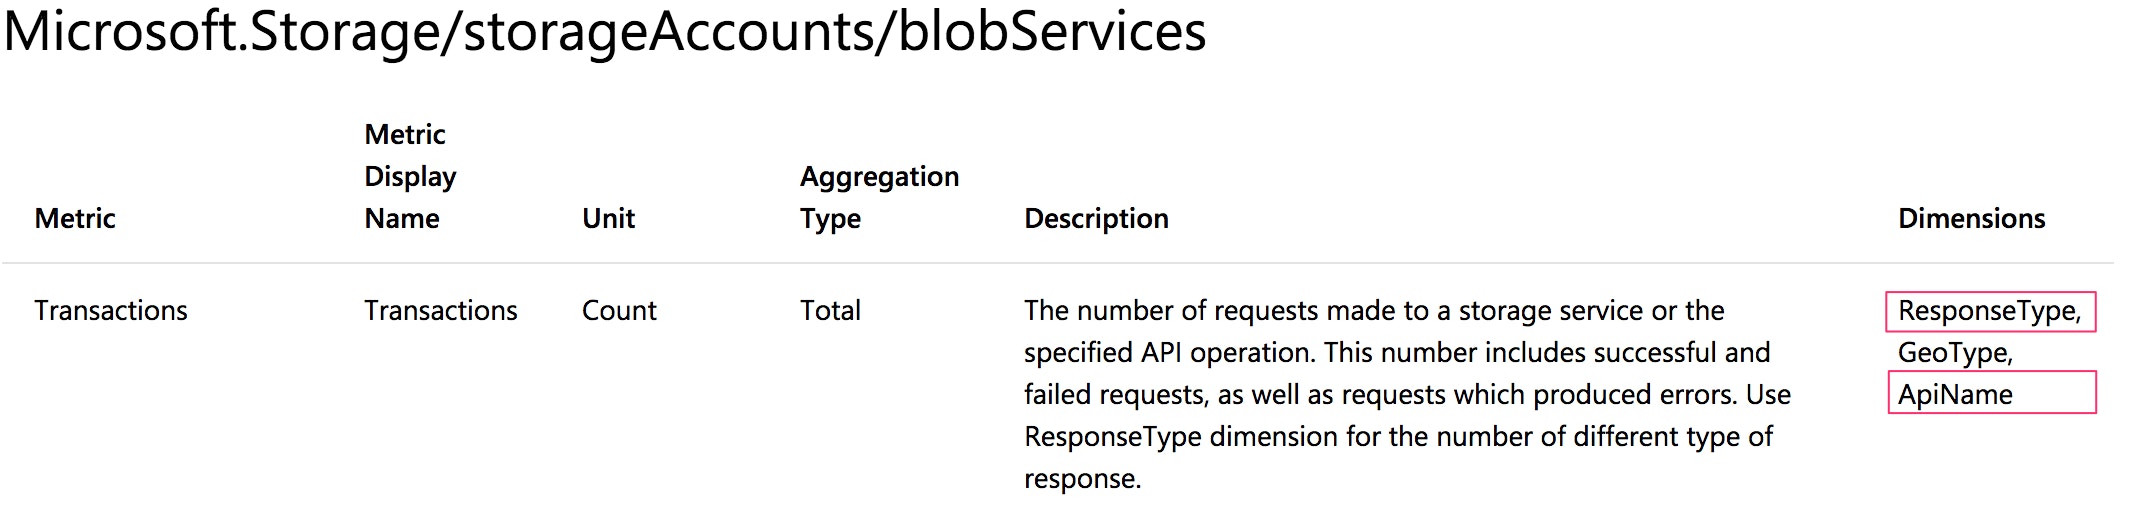The height and width of the screenshot is (506, 2138).
Task: Click the divider line below the table headers
Action: click(x=1058, y=263)
